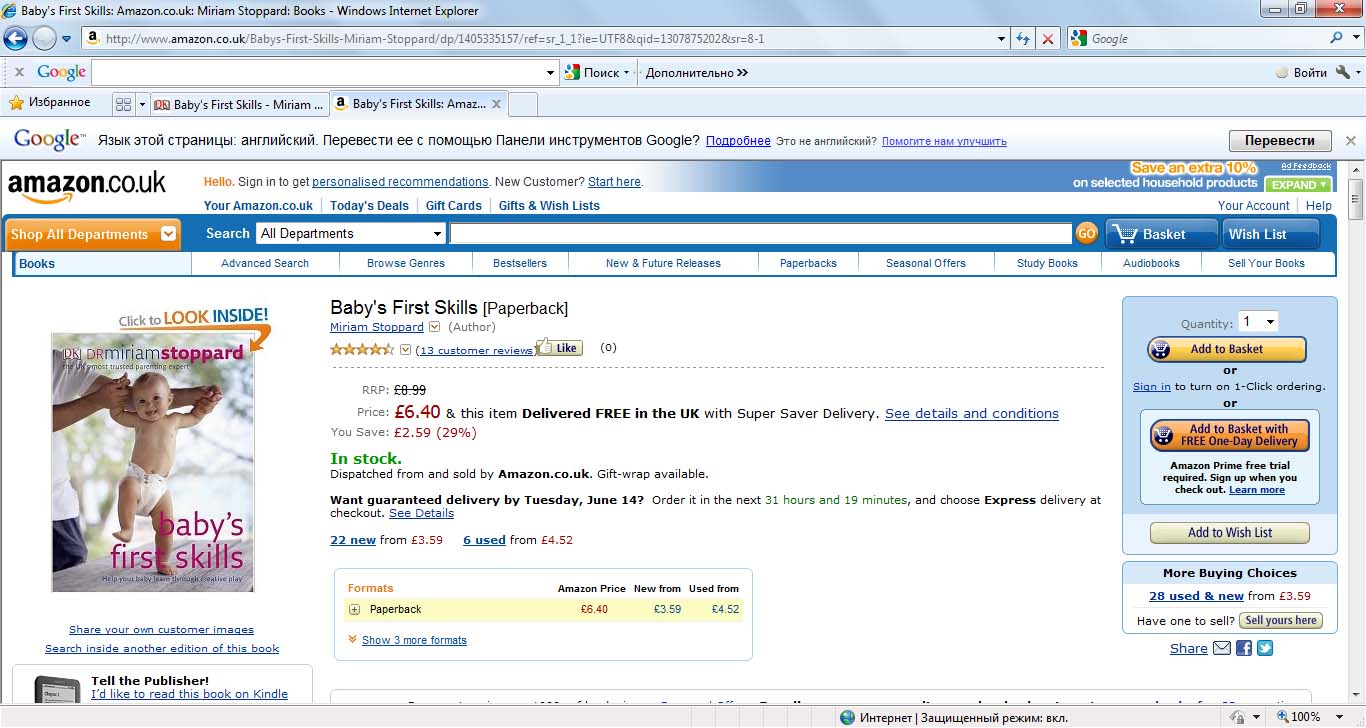Open the star rating dropdown arrow

[405, 350]
